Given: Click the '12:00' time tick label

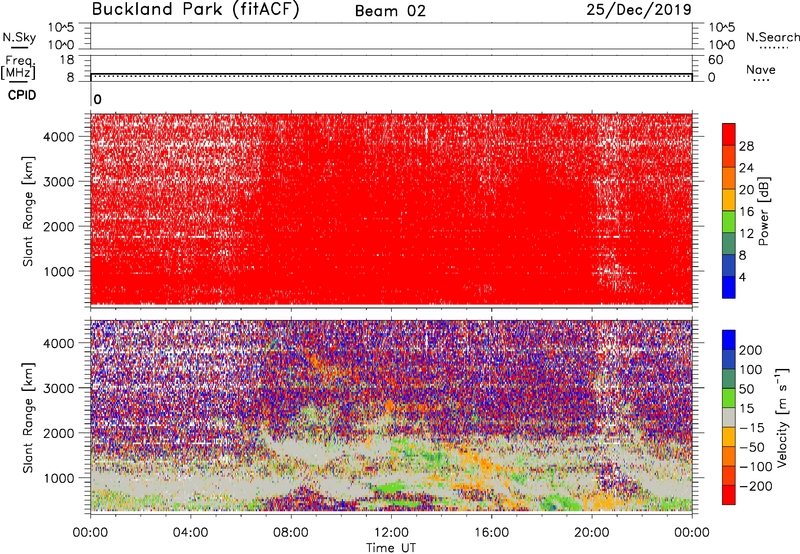Looking at the screenshot, I should click(x=391, y=533).
